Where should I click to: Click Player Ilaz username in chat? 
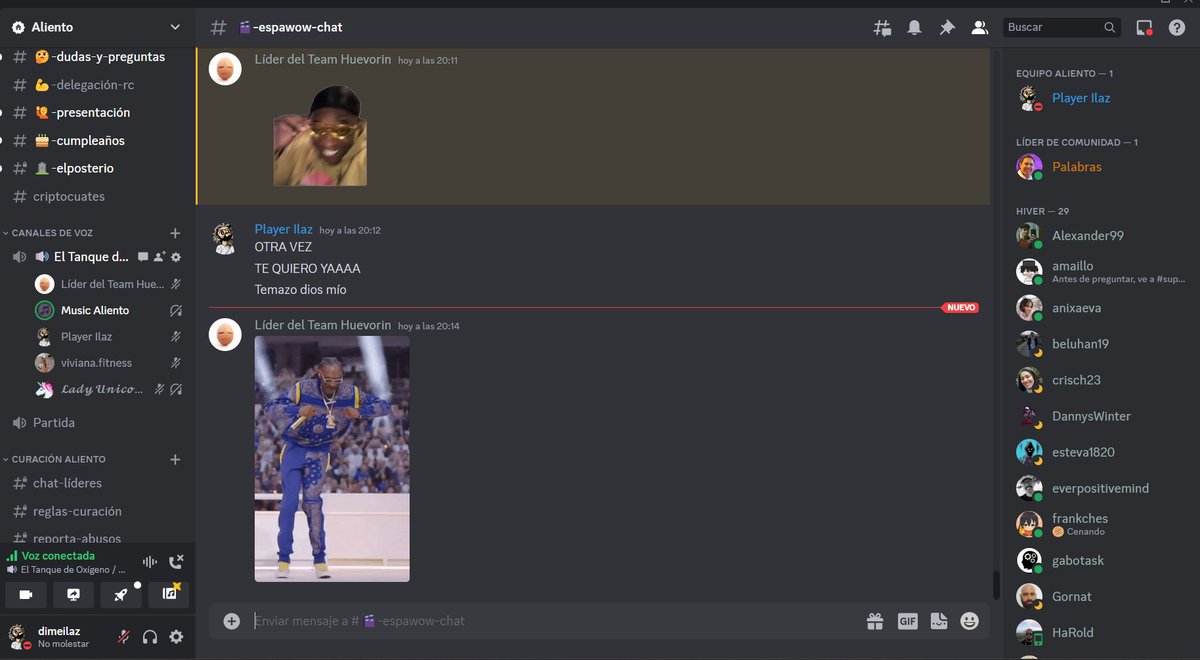click(x=284, y=230)
